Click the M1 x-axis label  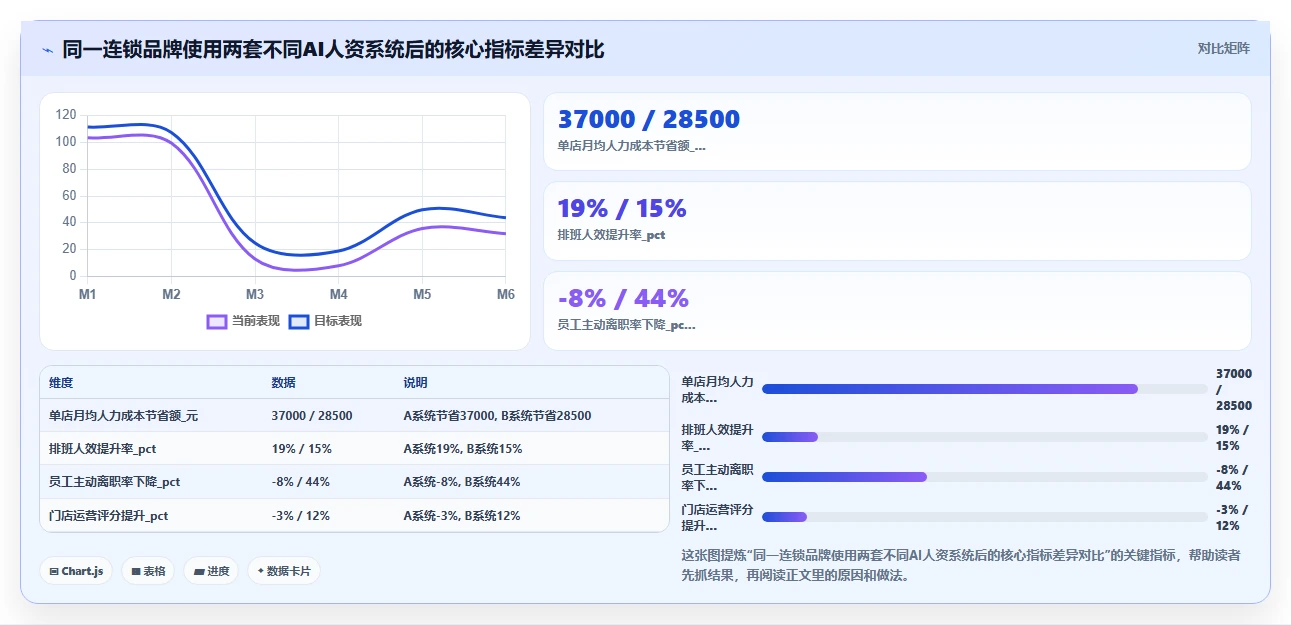click(87, 294)
